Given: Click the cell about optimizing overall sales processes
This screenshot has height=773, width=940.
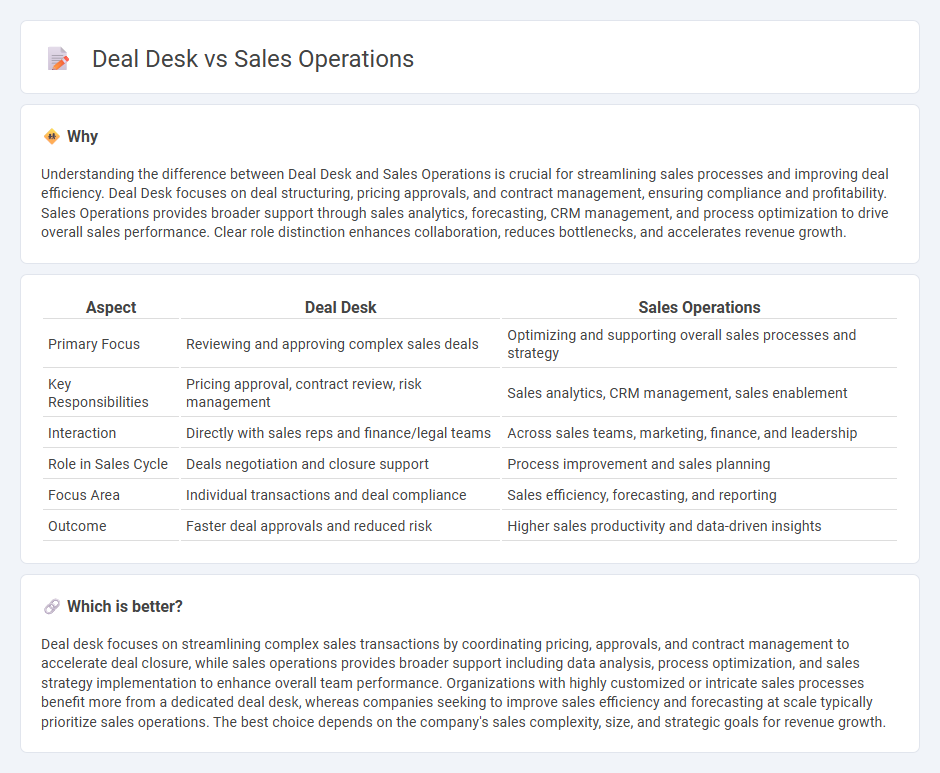Looking at the screenshot, I should tap(699, 344).
